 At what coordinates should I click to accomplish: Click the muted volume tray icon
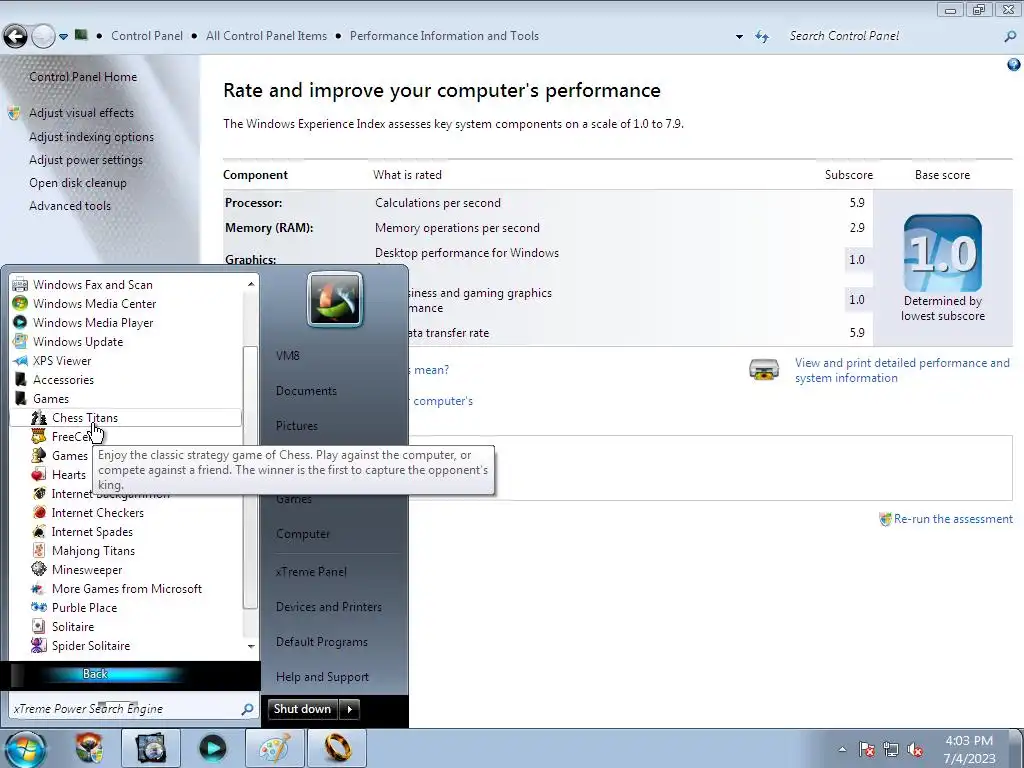click(915, 749)
